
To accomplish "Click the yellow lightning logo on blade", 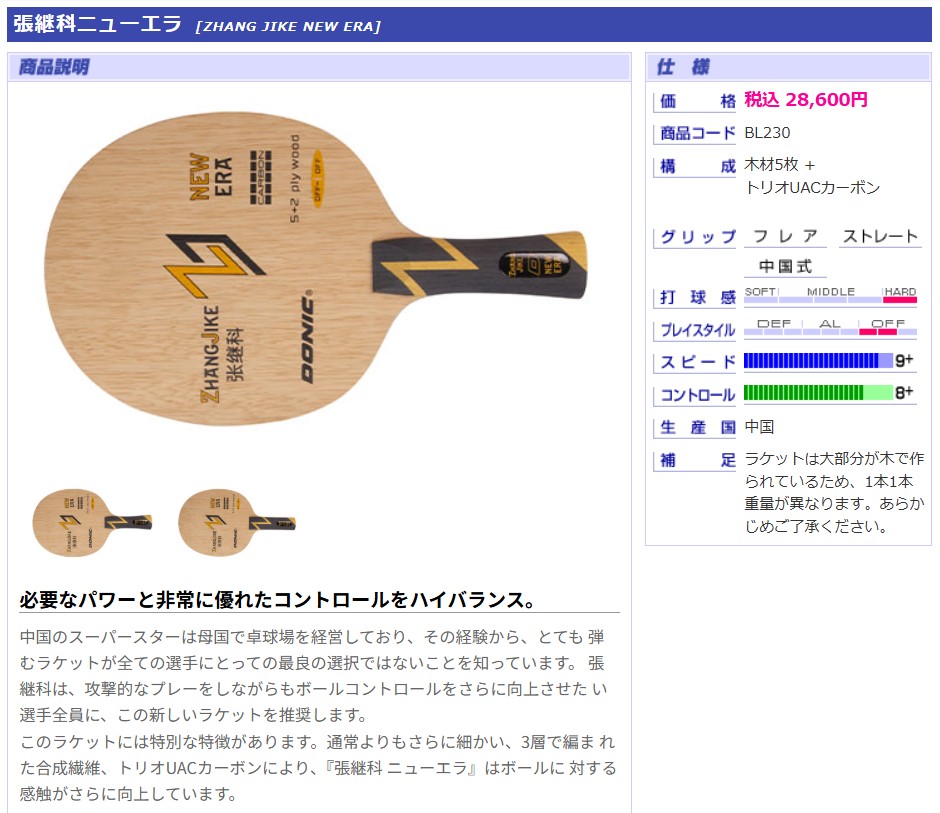I will [214, 266].
